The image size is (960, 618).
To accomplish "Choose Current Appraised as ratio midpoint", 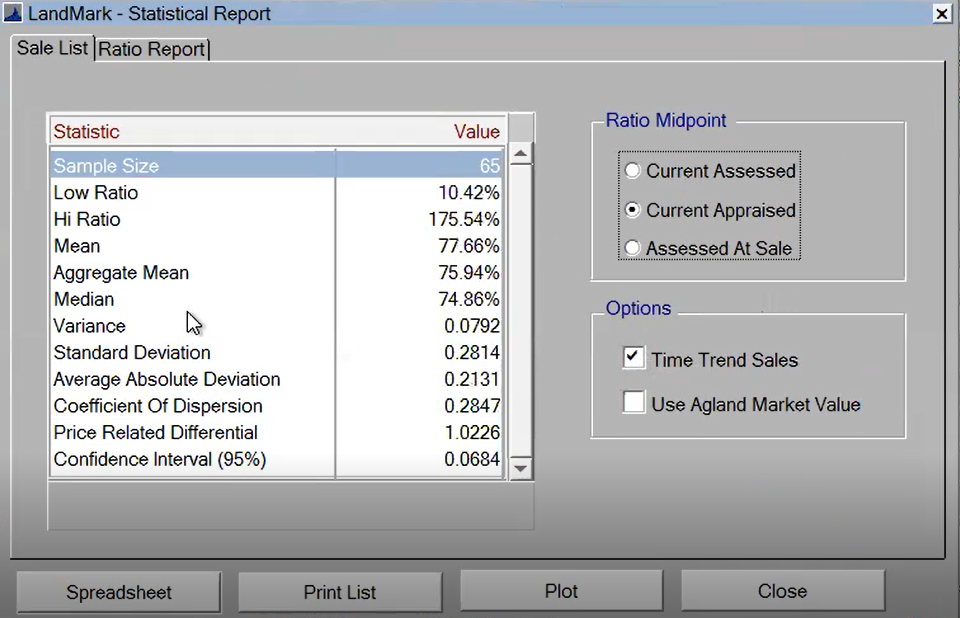I will (x=632, y=210).
